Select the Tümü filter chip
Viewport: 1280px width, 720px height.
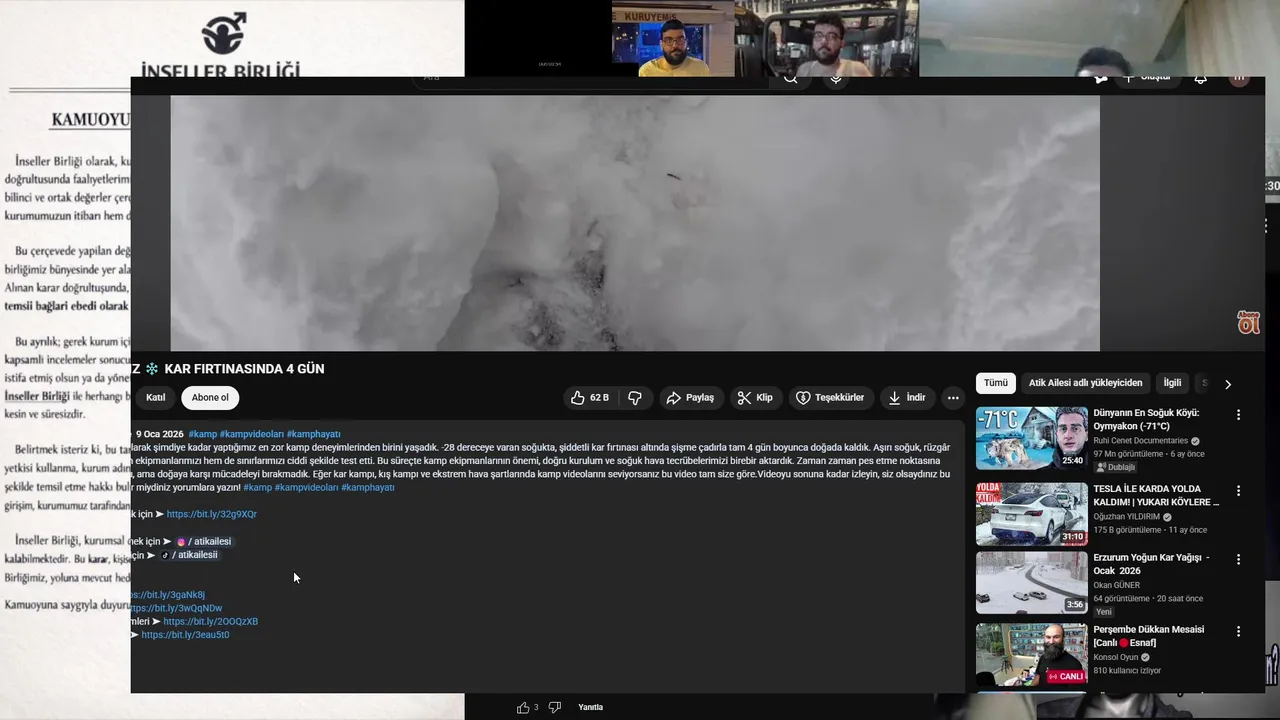996,383
